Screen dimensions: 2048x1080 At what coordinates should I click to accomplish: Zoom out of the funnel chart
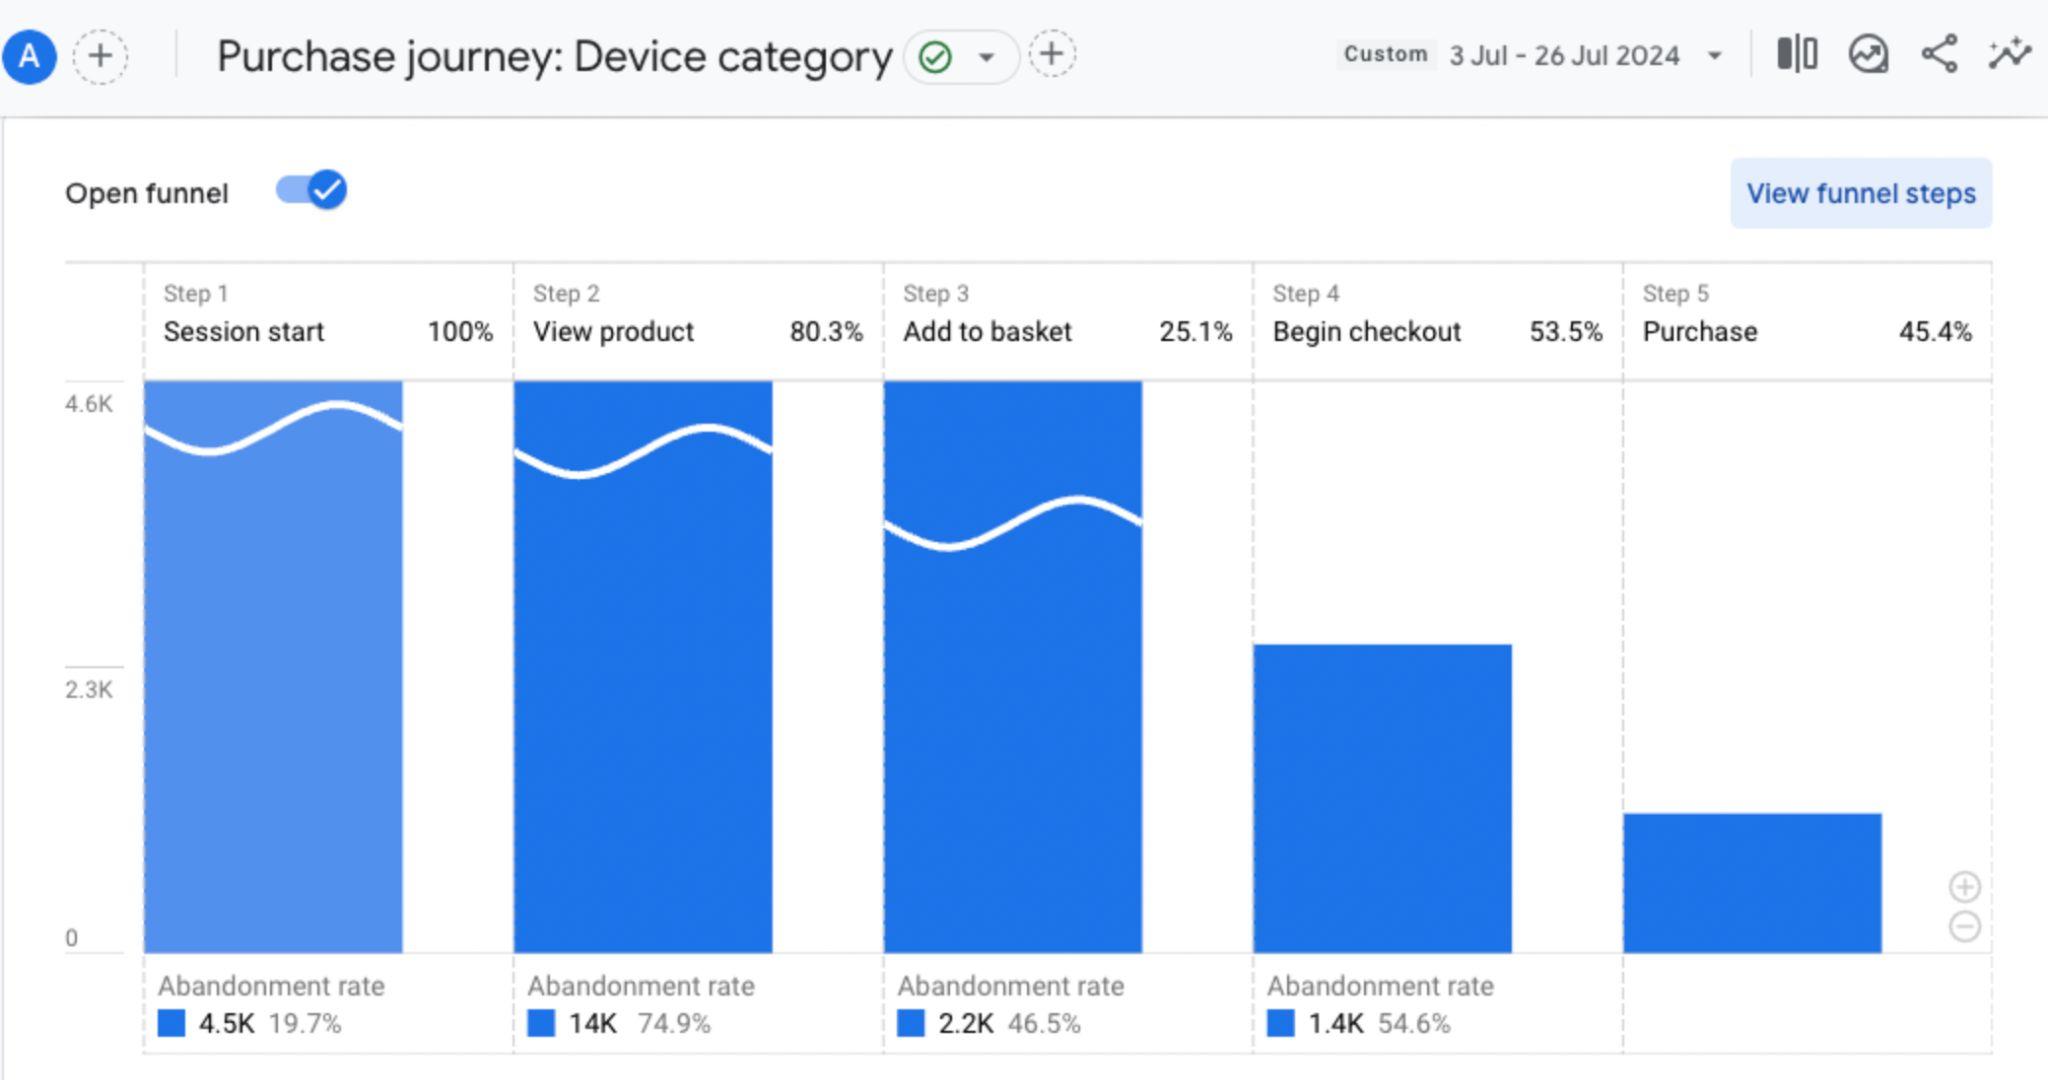[1964, 927]
